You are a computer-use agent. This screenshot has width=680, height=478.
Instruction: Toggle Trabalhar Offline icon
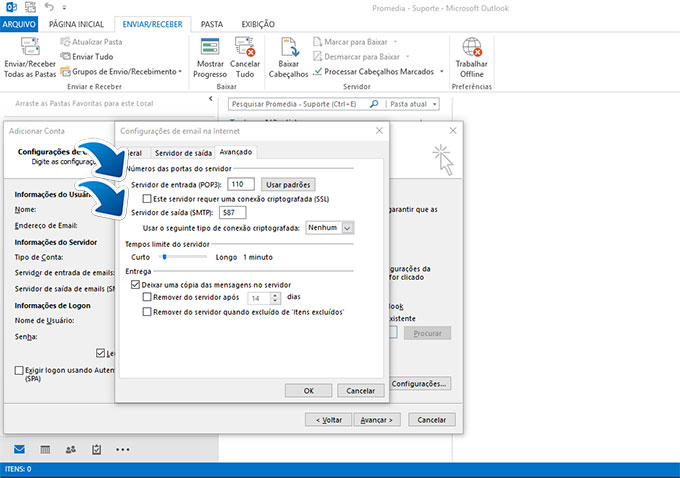click(472, 47)
